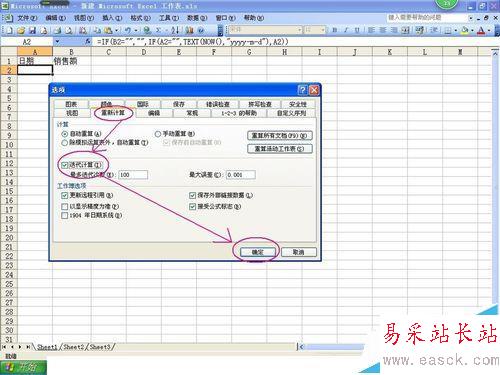The height and width of the screenshot is (375, 500).
Task: Toggle the 接受公式标志 checkbox
Action: [x=192, y=207]
